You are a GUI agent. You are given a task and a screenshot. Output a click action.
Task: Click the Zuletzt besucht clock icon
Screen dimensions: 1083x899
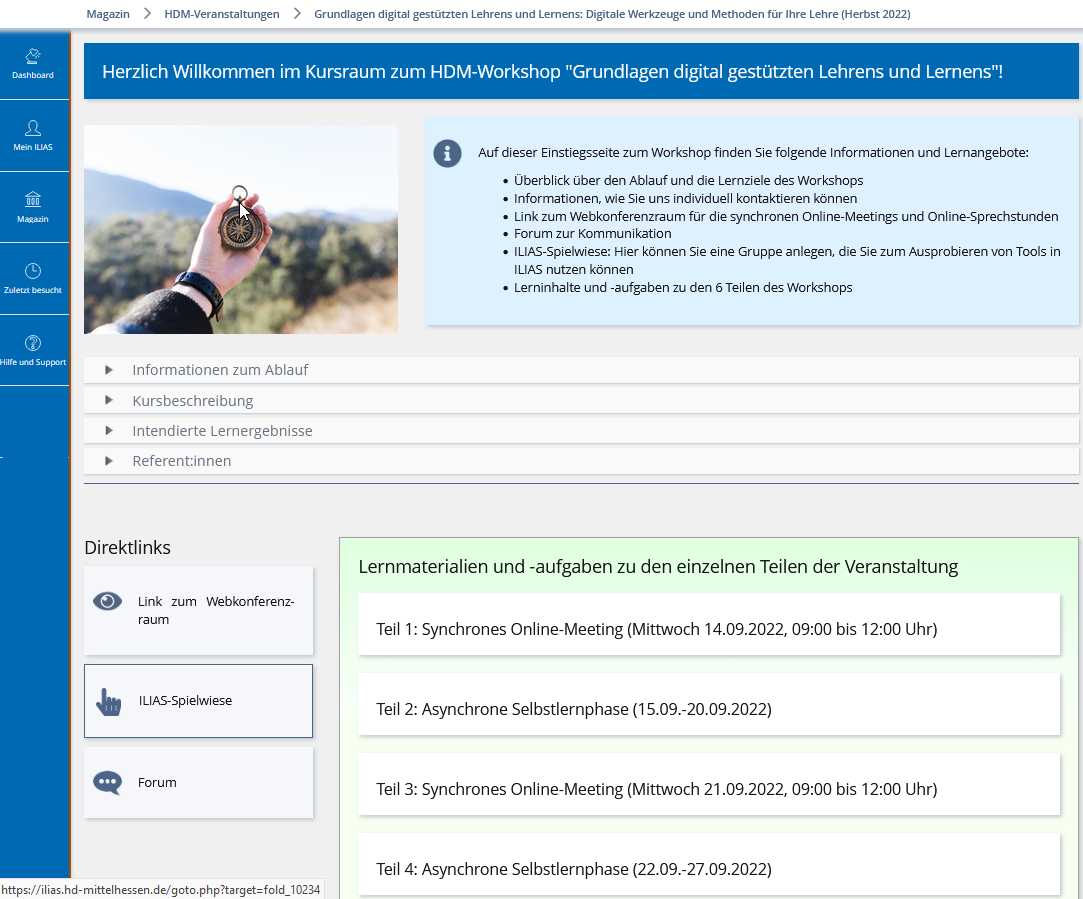point(33,271)
